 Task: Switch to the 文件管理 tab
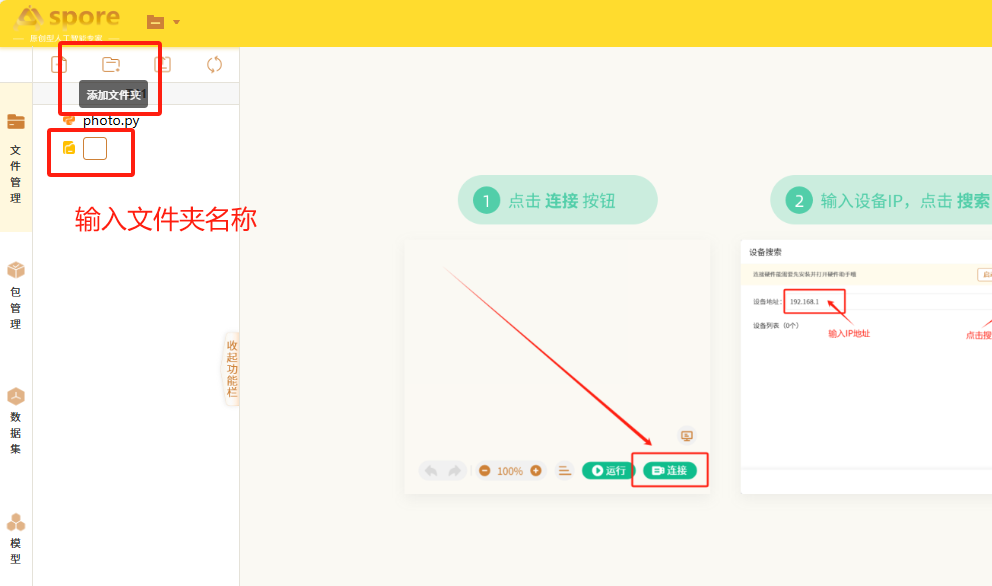[16, 158]
